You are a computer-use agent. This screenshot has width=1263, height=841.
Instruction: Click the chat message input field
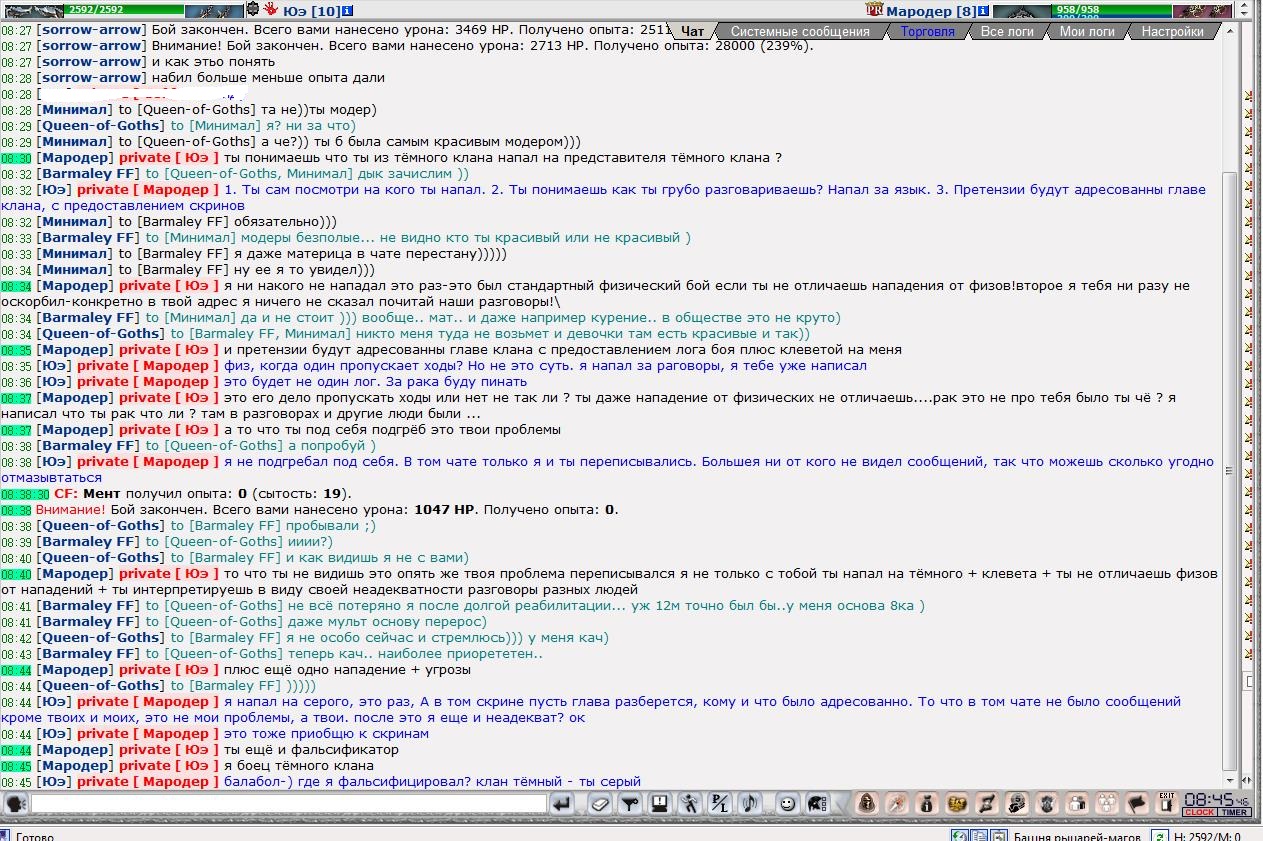point(289,804)
